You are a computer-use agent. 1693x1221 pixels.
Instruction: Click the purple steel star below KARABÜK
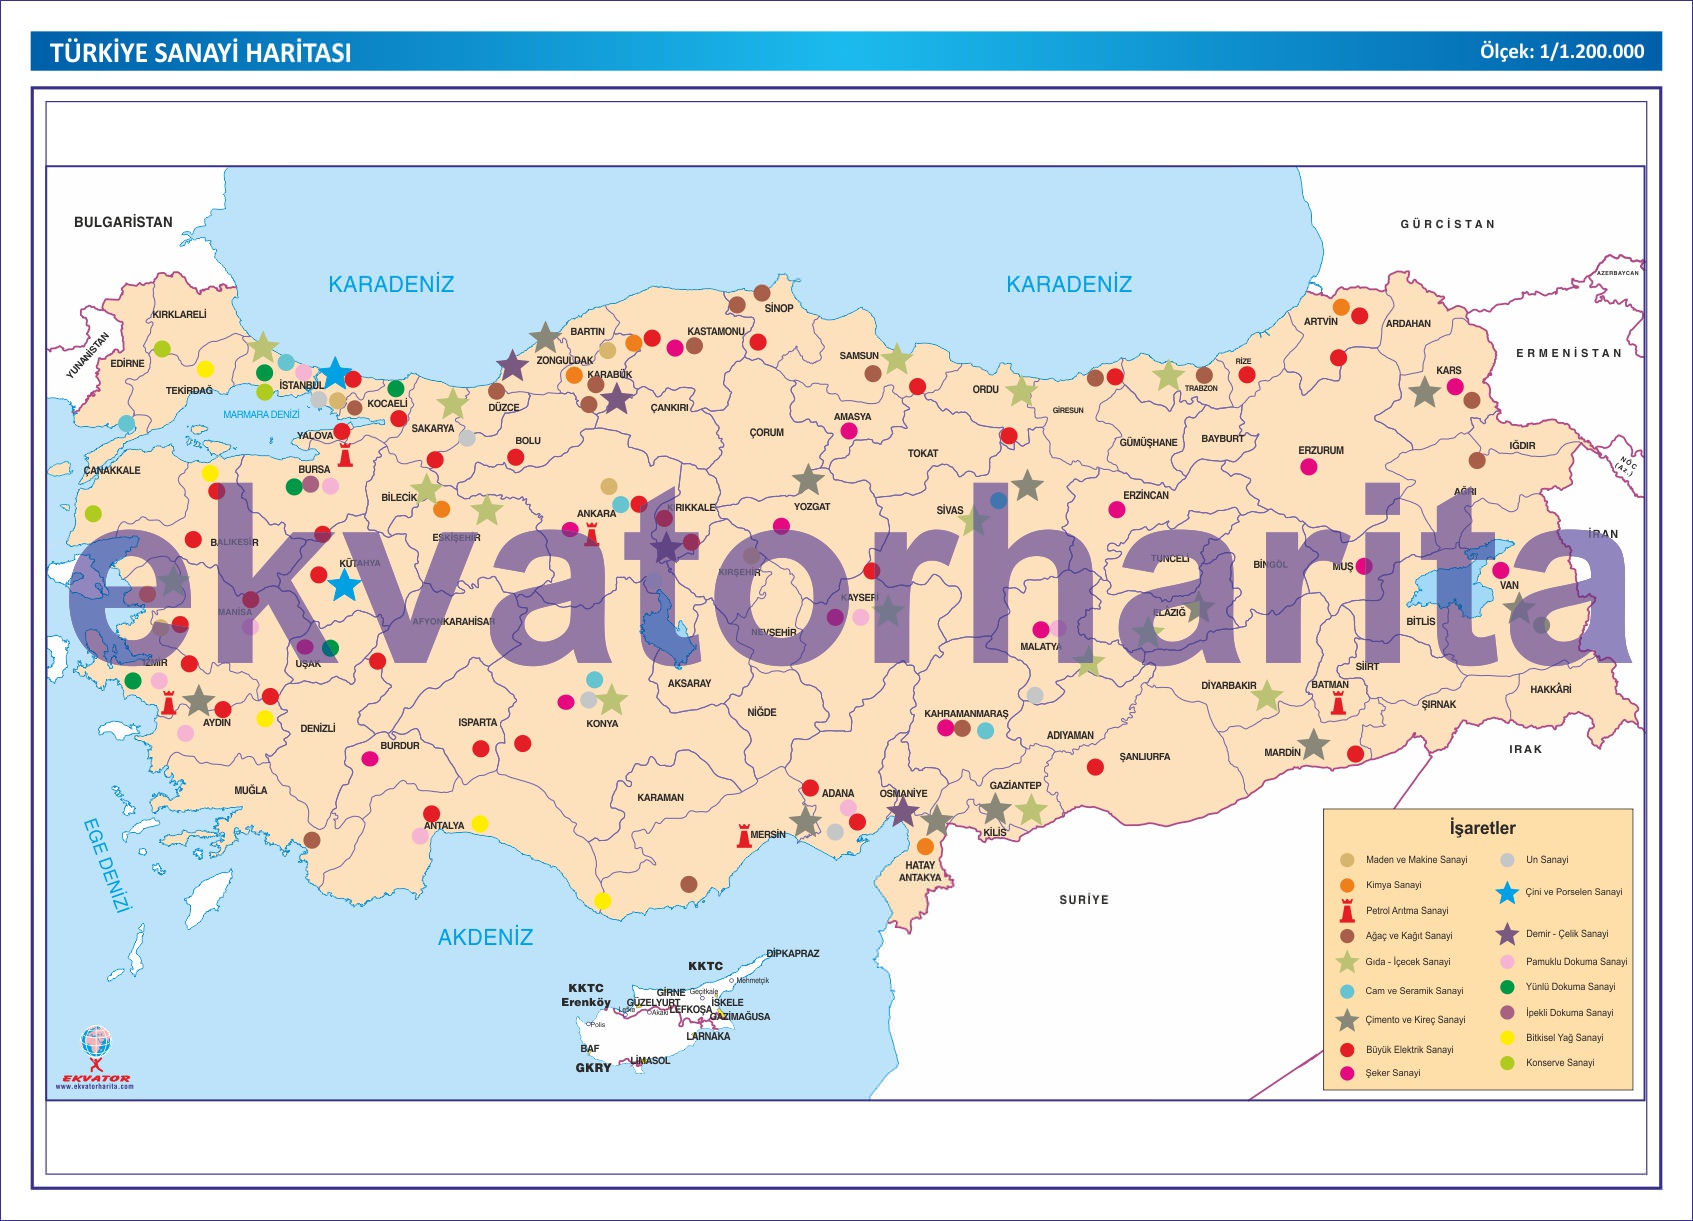click(x=617, y=399)
